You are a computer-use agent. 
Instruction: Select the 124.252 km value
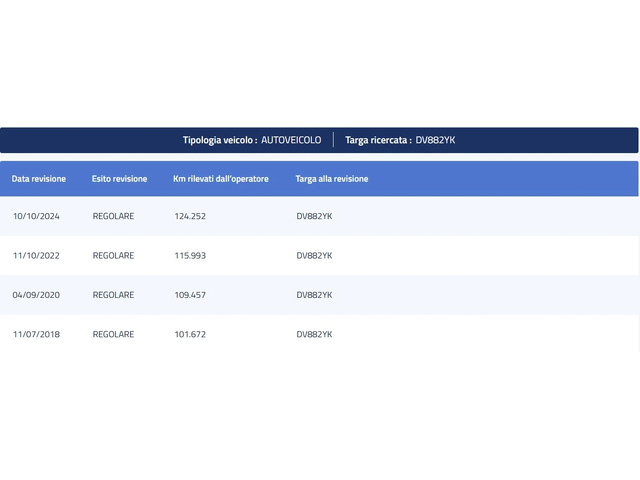point(190,216)
